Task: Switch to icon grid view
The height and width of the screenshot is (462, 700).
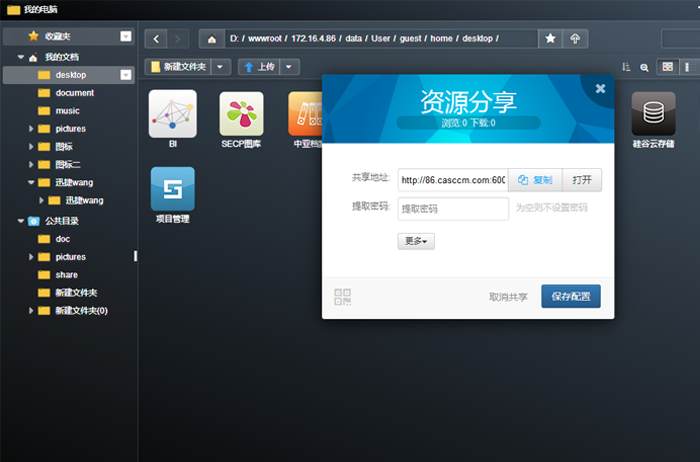Action: 667,67
